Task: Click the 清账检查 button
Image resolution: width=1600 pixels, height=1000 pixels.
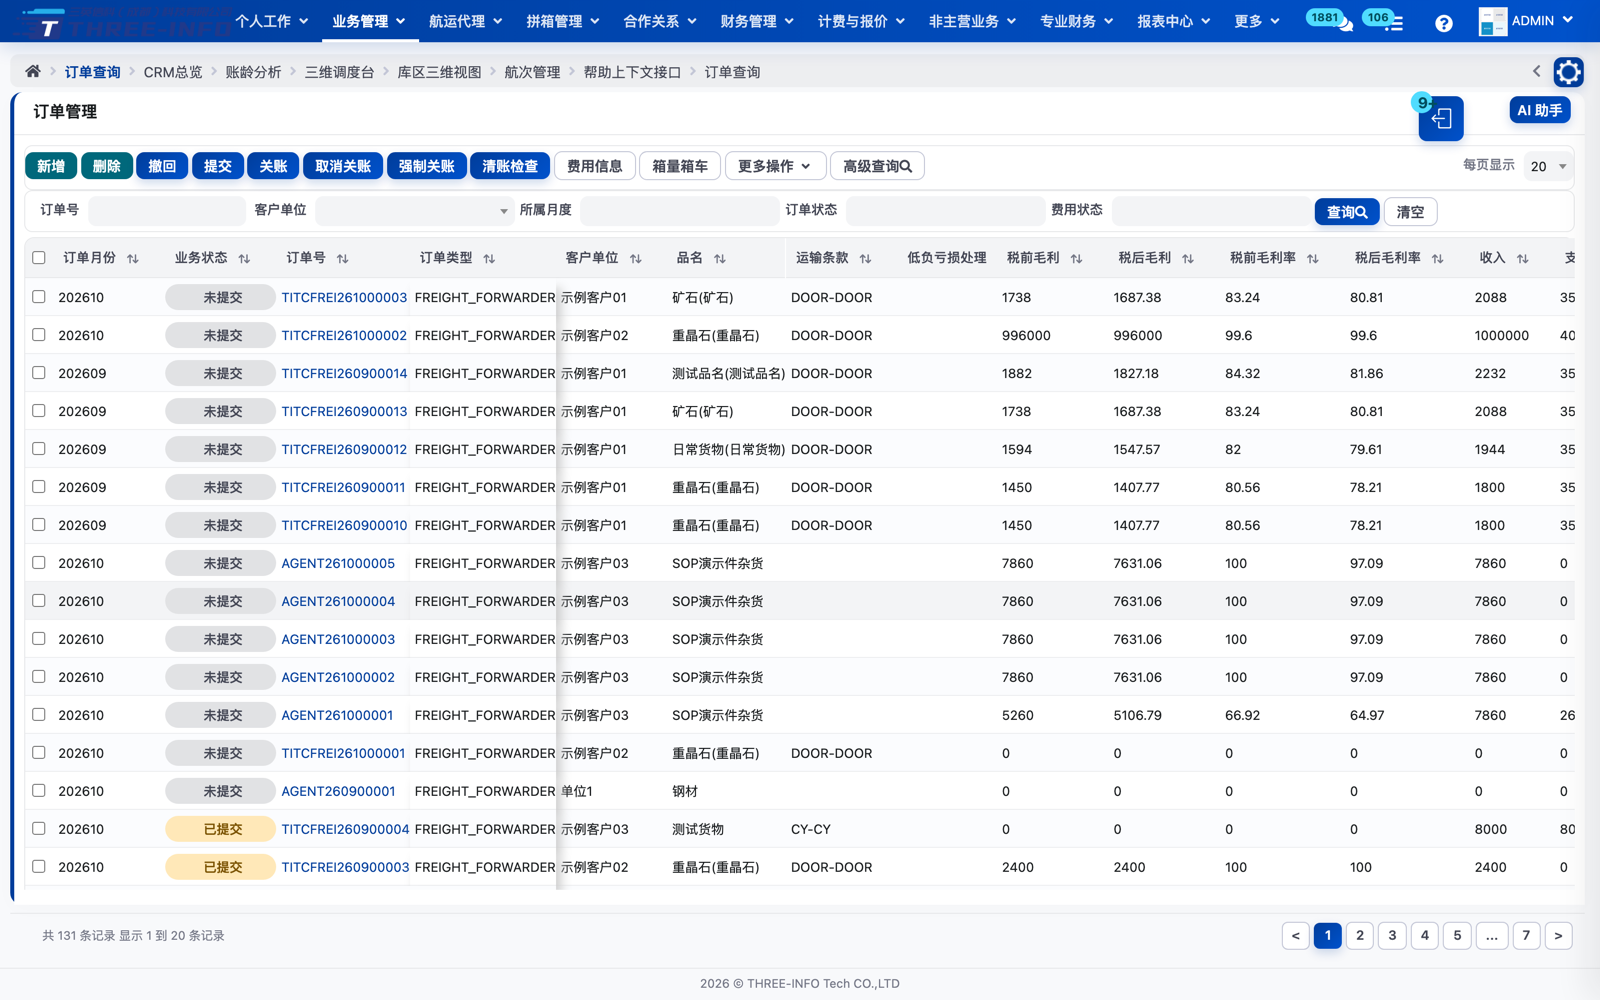Action: coord(510,166)
